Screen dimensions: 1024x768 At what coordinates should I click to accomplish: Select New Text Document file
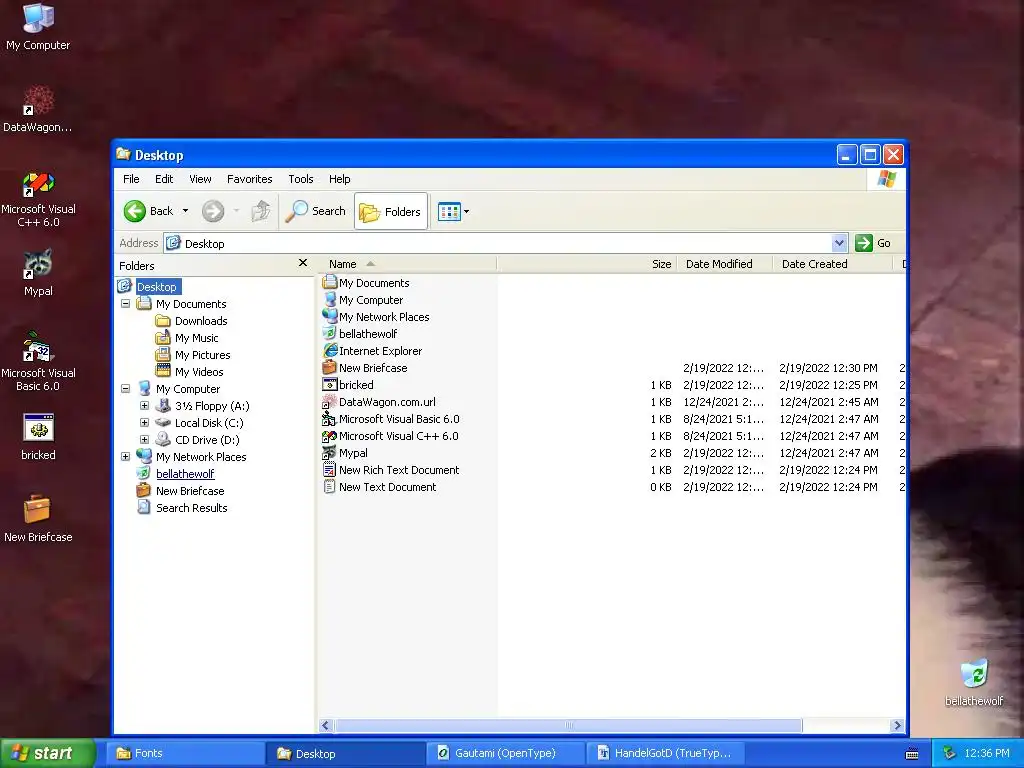tap(379, 487)
